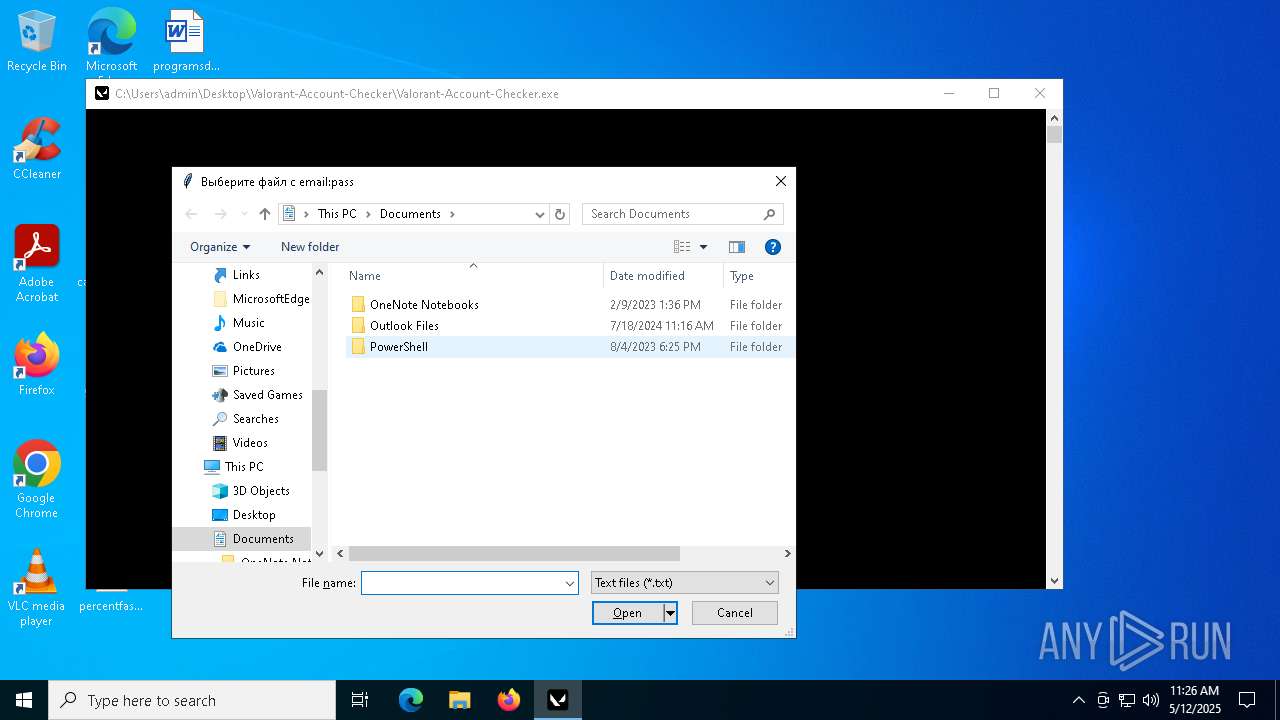Cancel the file selection dialog
Viewport: 1280px width, 720px height.
coord(735,613)
